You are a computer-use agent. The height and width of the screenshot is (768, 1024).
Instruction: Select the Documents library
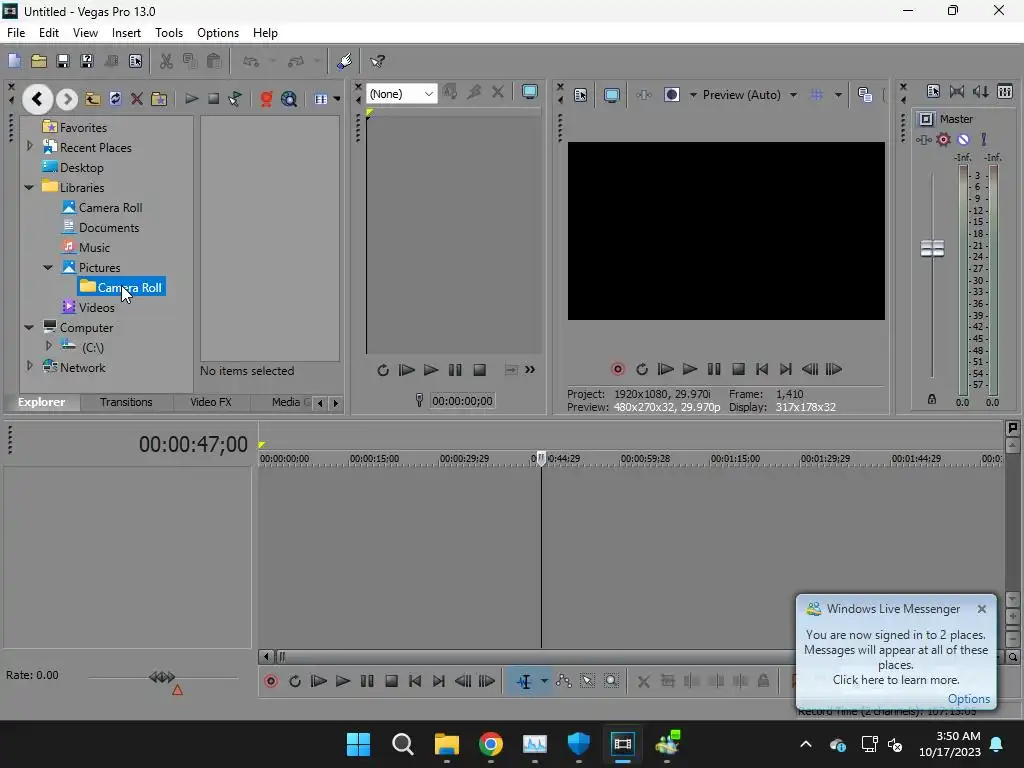(x=100, y=227)
